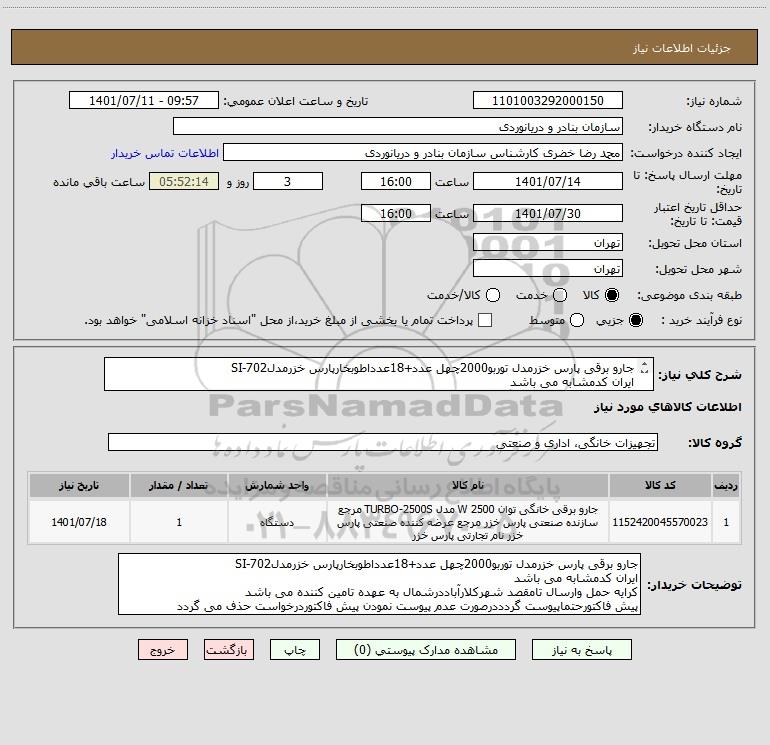This screenshot has height=745, width=770.
Task: Click the واحد شمارش column header
Action: click(x=277, y=486)
